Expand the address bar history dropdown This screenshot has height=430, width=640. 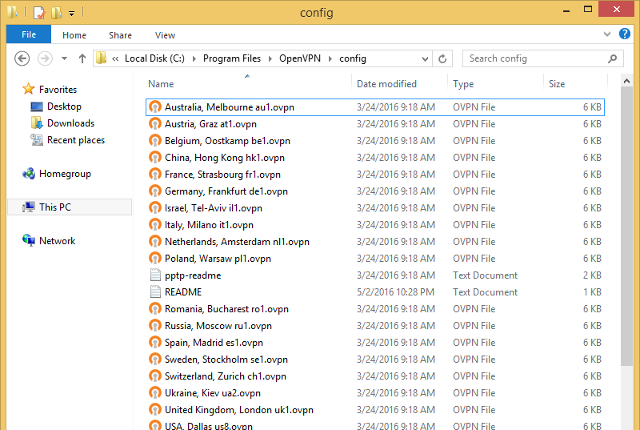click(x=425, y=59)
